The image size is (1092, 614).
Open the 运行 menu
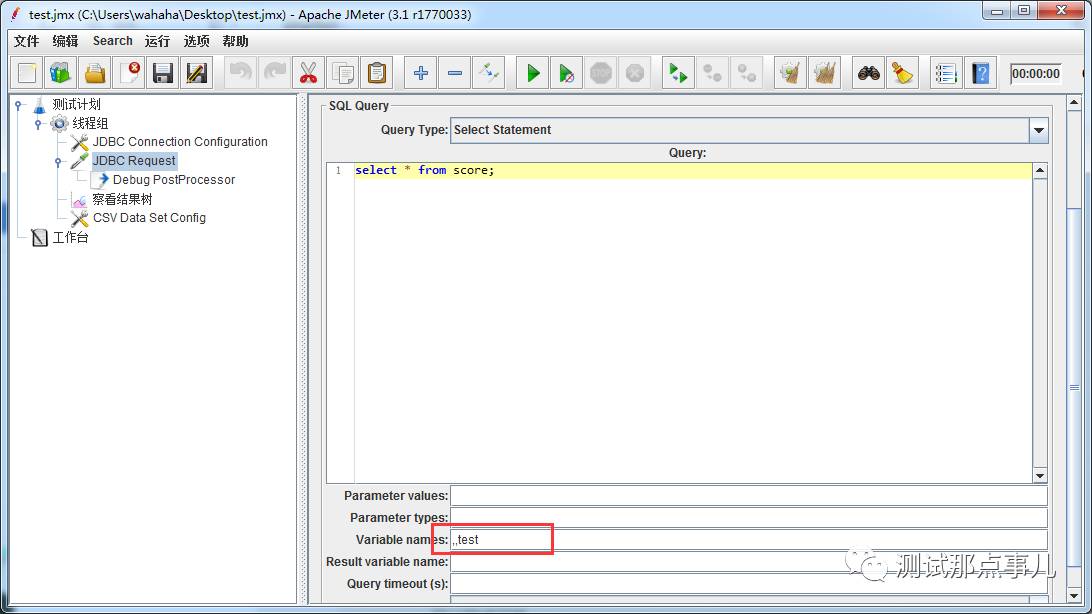pyautogui.click(x=157, y=41)
